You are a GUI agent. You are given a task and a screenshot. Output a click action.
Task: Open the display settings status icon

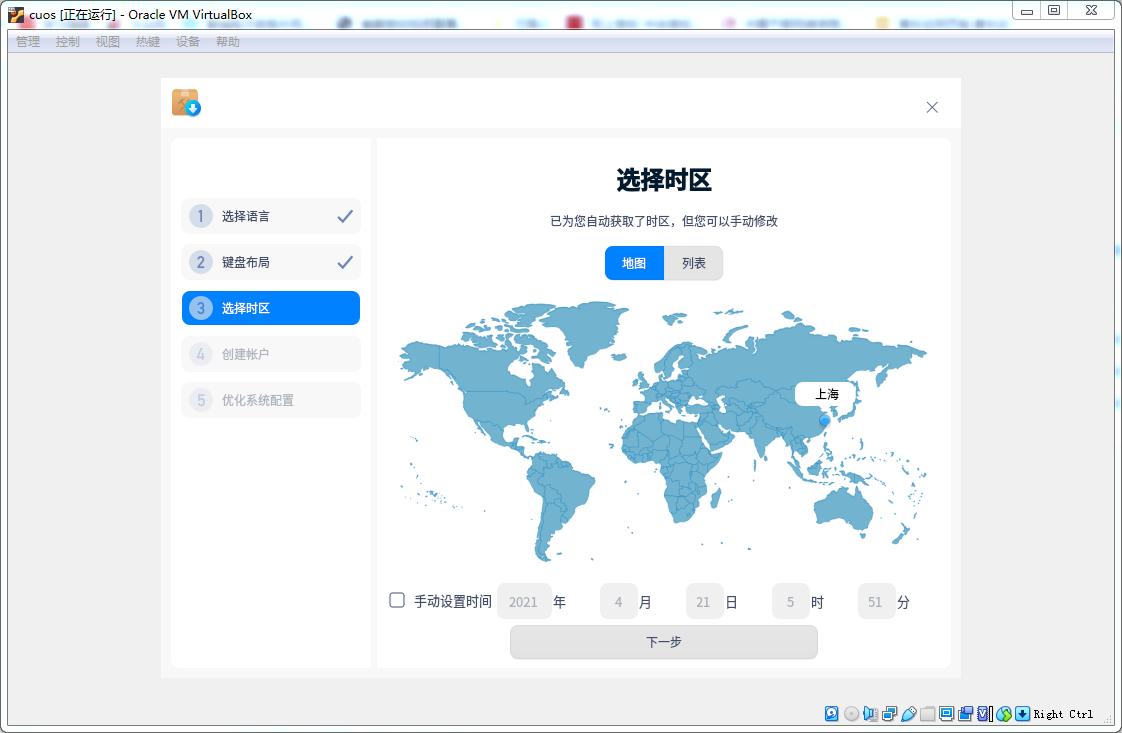coord(944,713)
